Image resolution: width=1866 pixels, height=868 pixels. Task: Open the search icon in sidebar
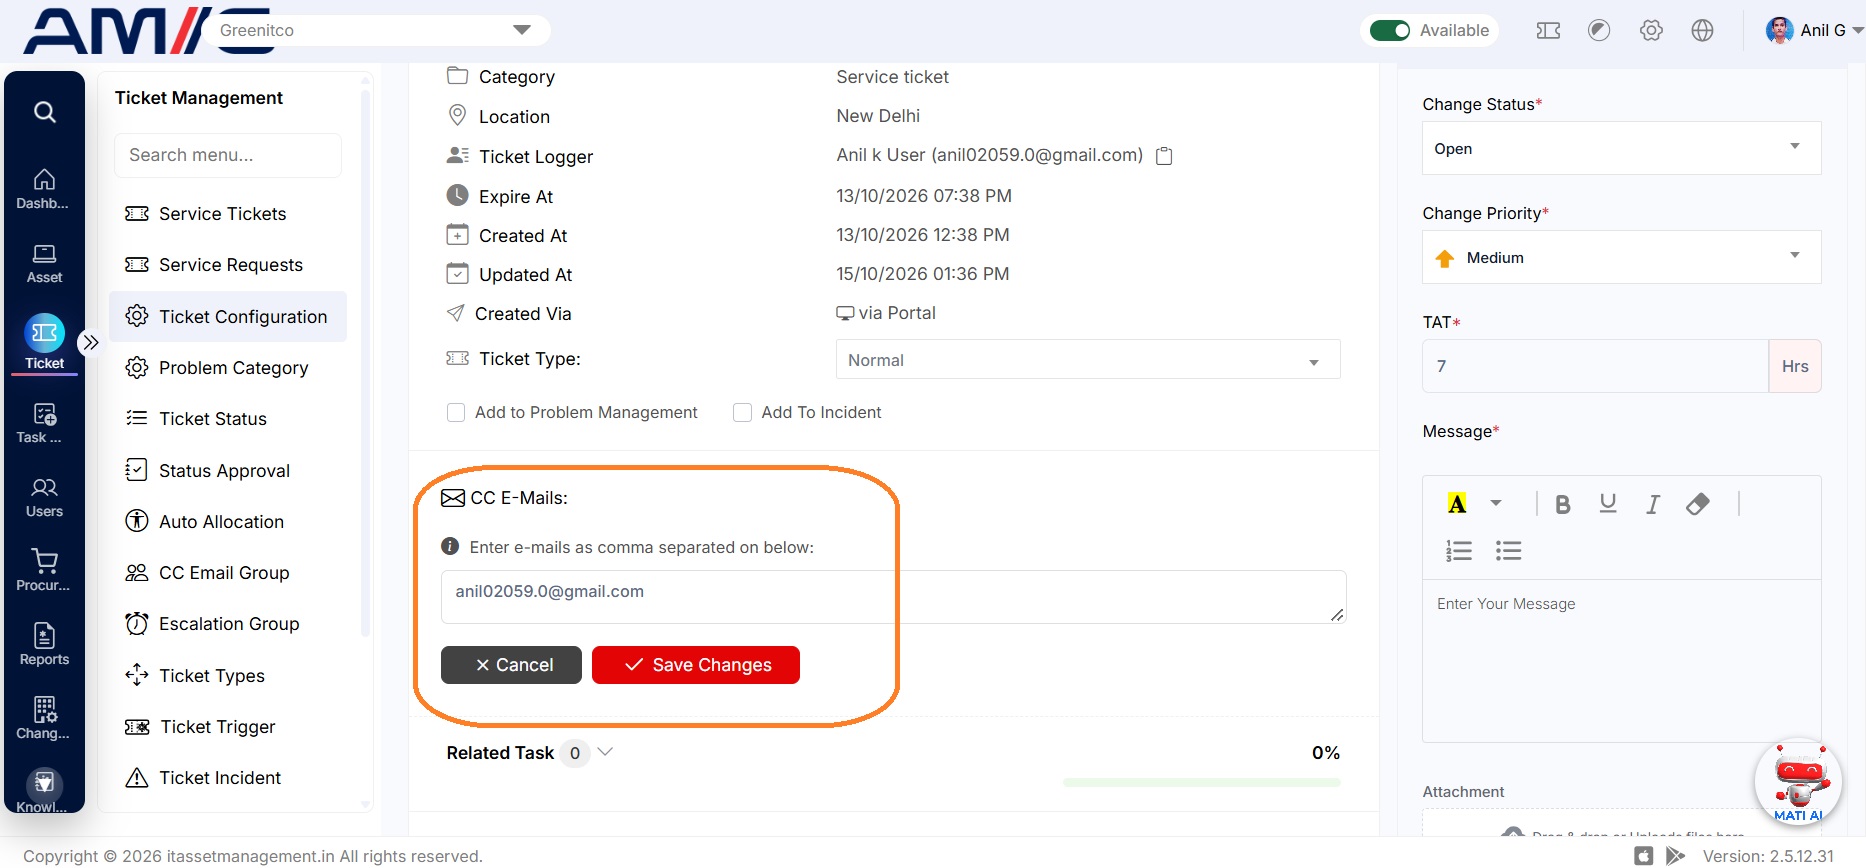tap(44, 112)
